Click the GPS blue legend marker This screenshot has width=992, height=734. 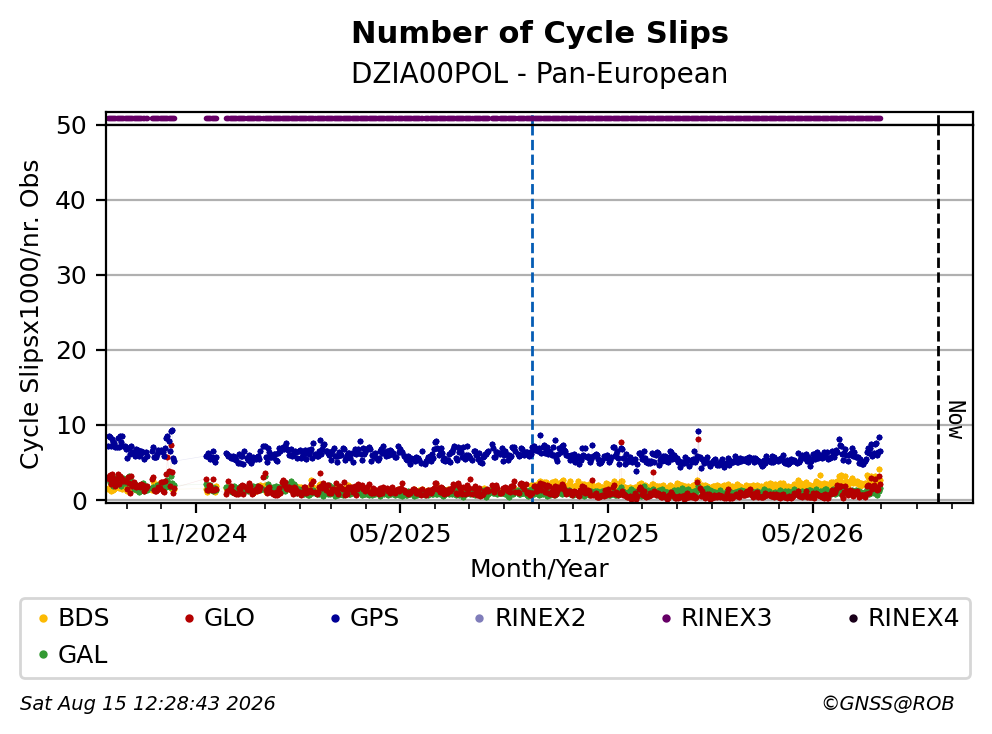(335, 618)
